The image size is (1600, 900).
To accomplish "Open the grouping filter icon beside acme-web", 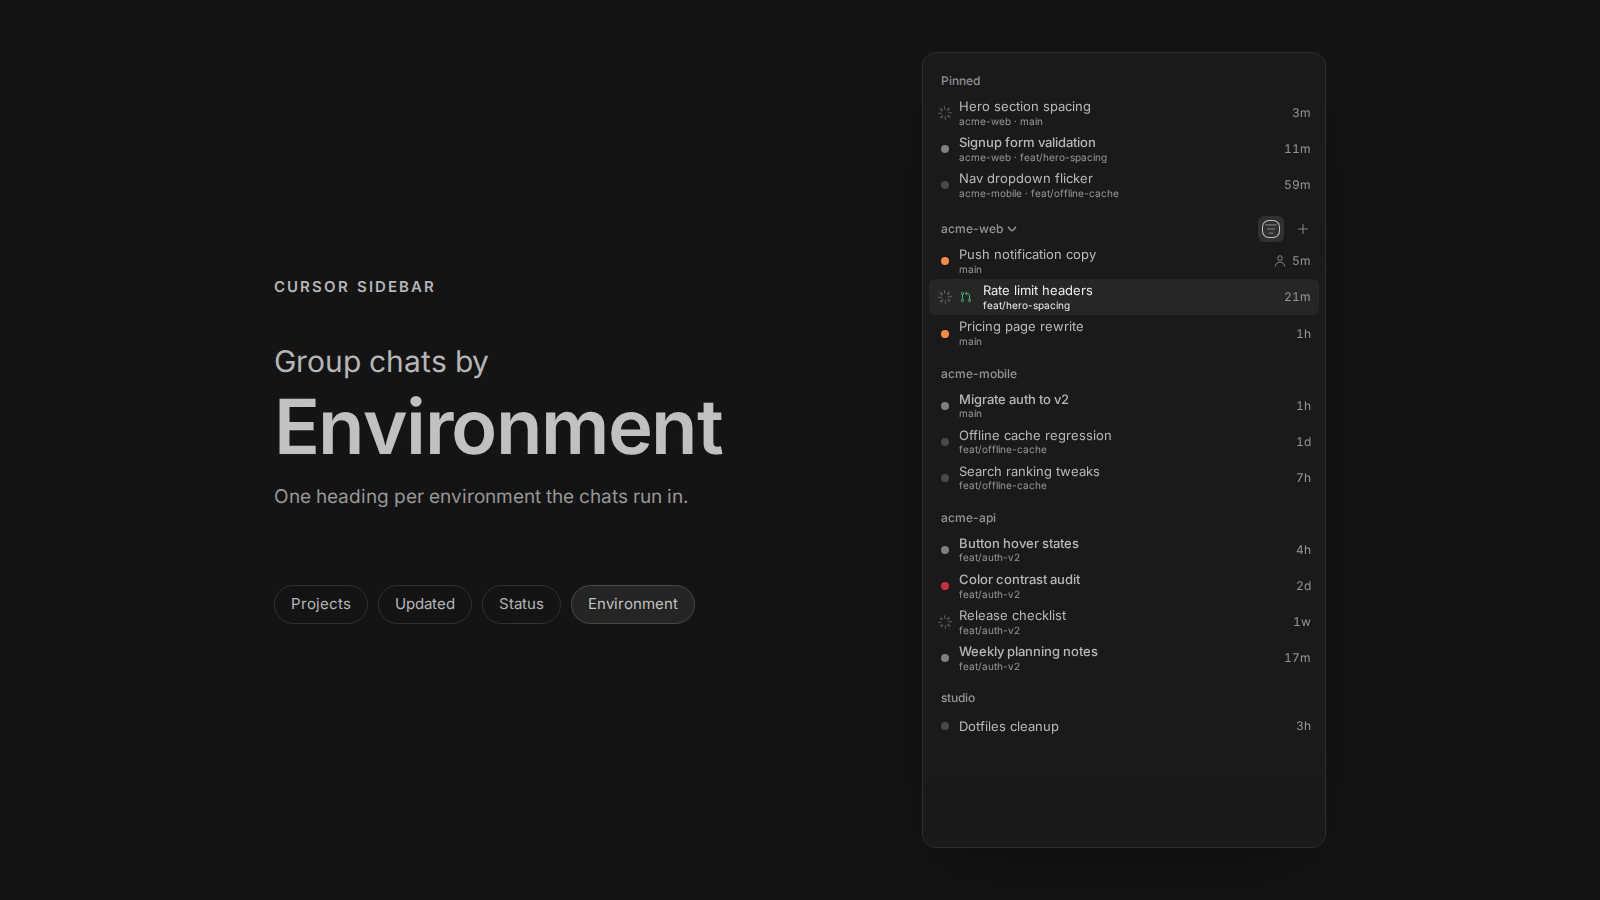I will tap(1271, 229).
